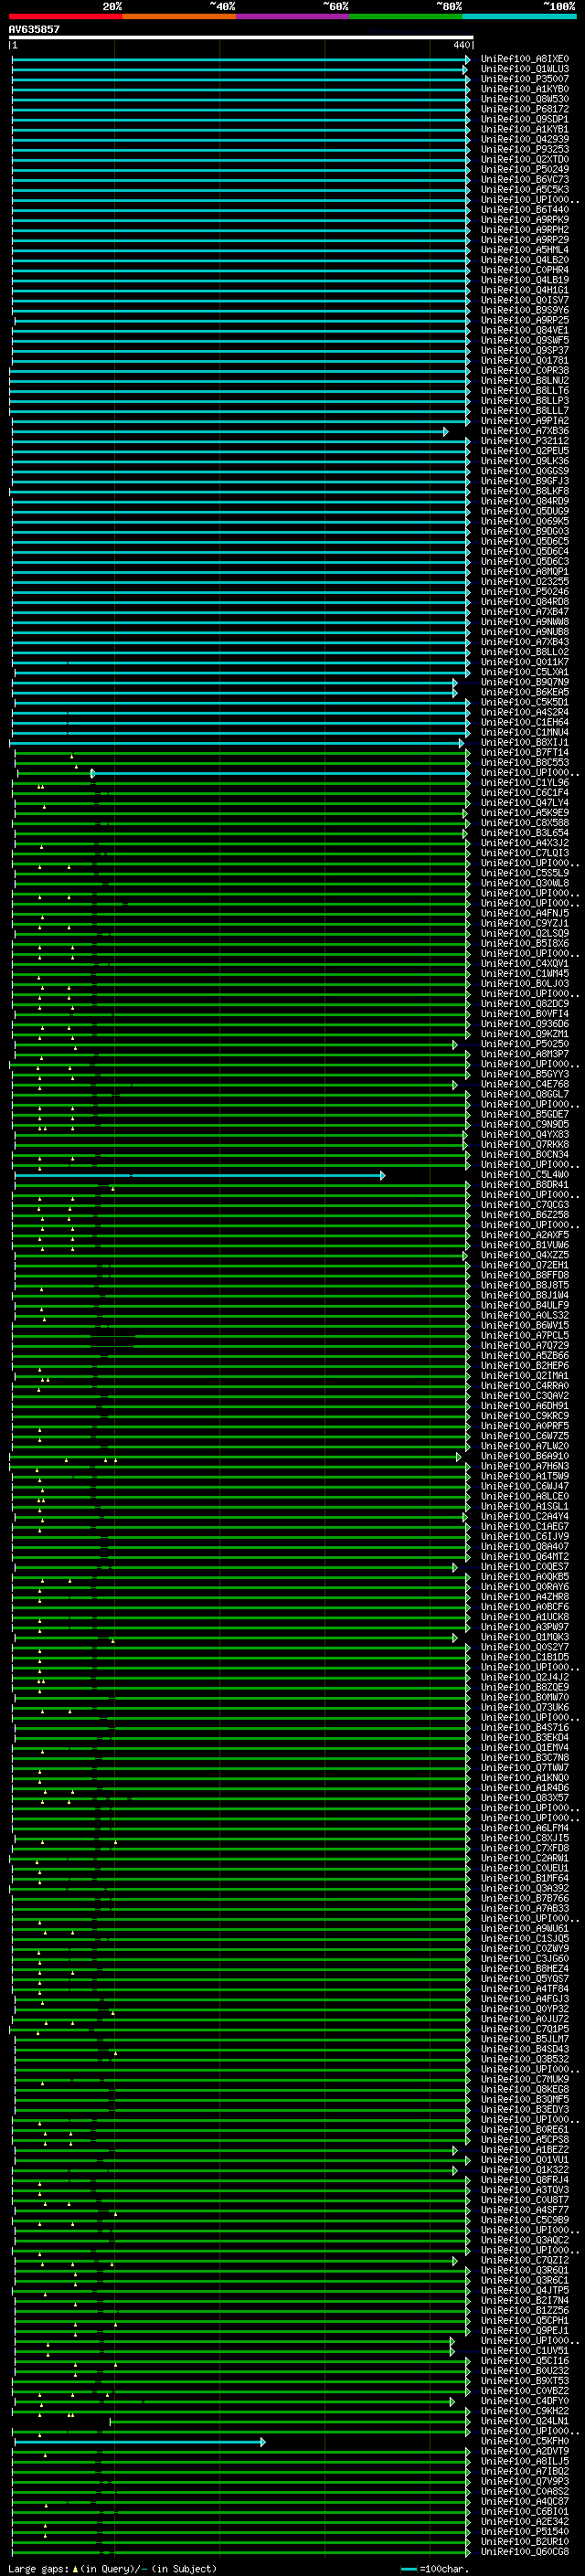
Task: Select the label UniRef100_C4E768
Action: coord(525,1084)
